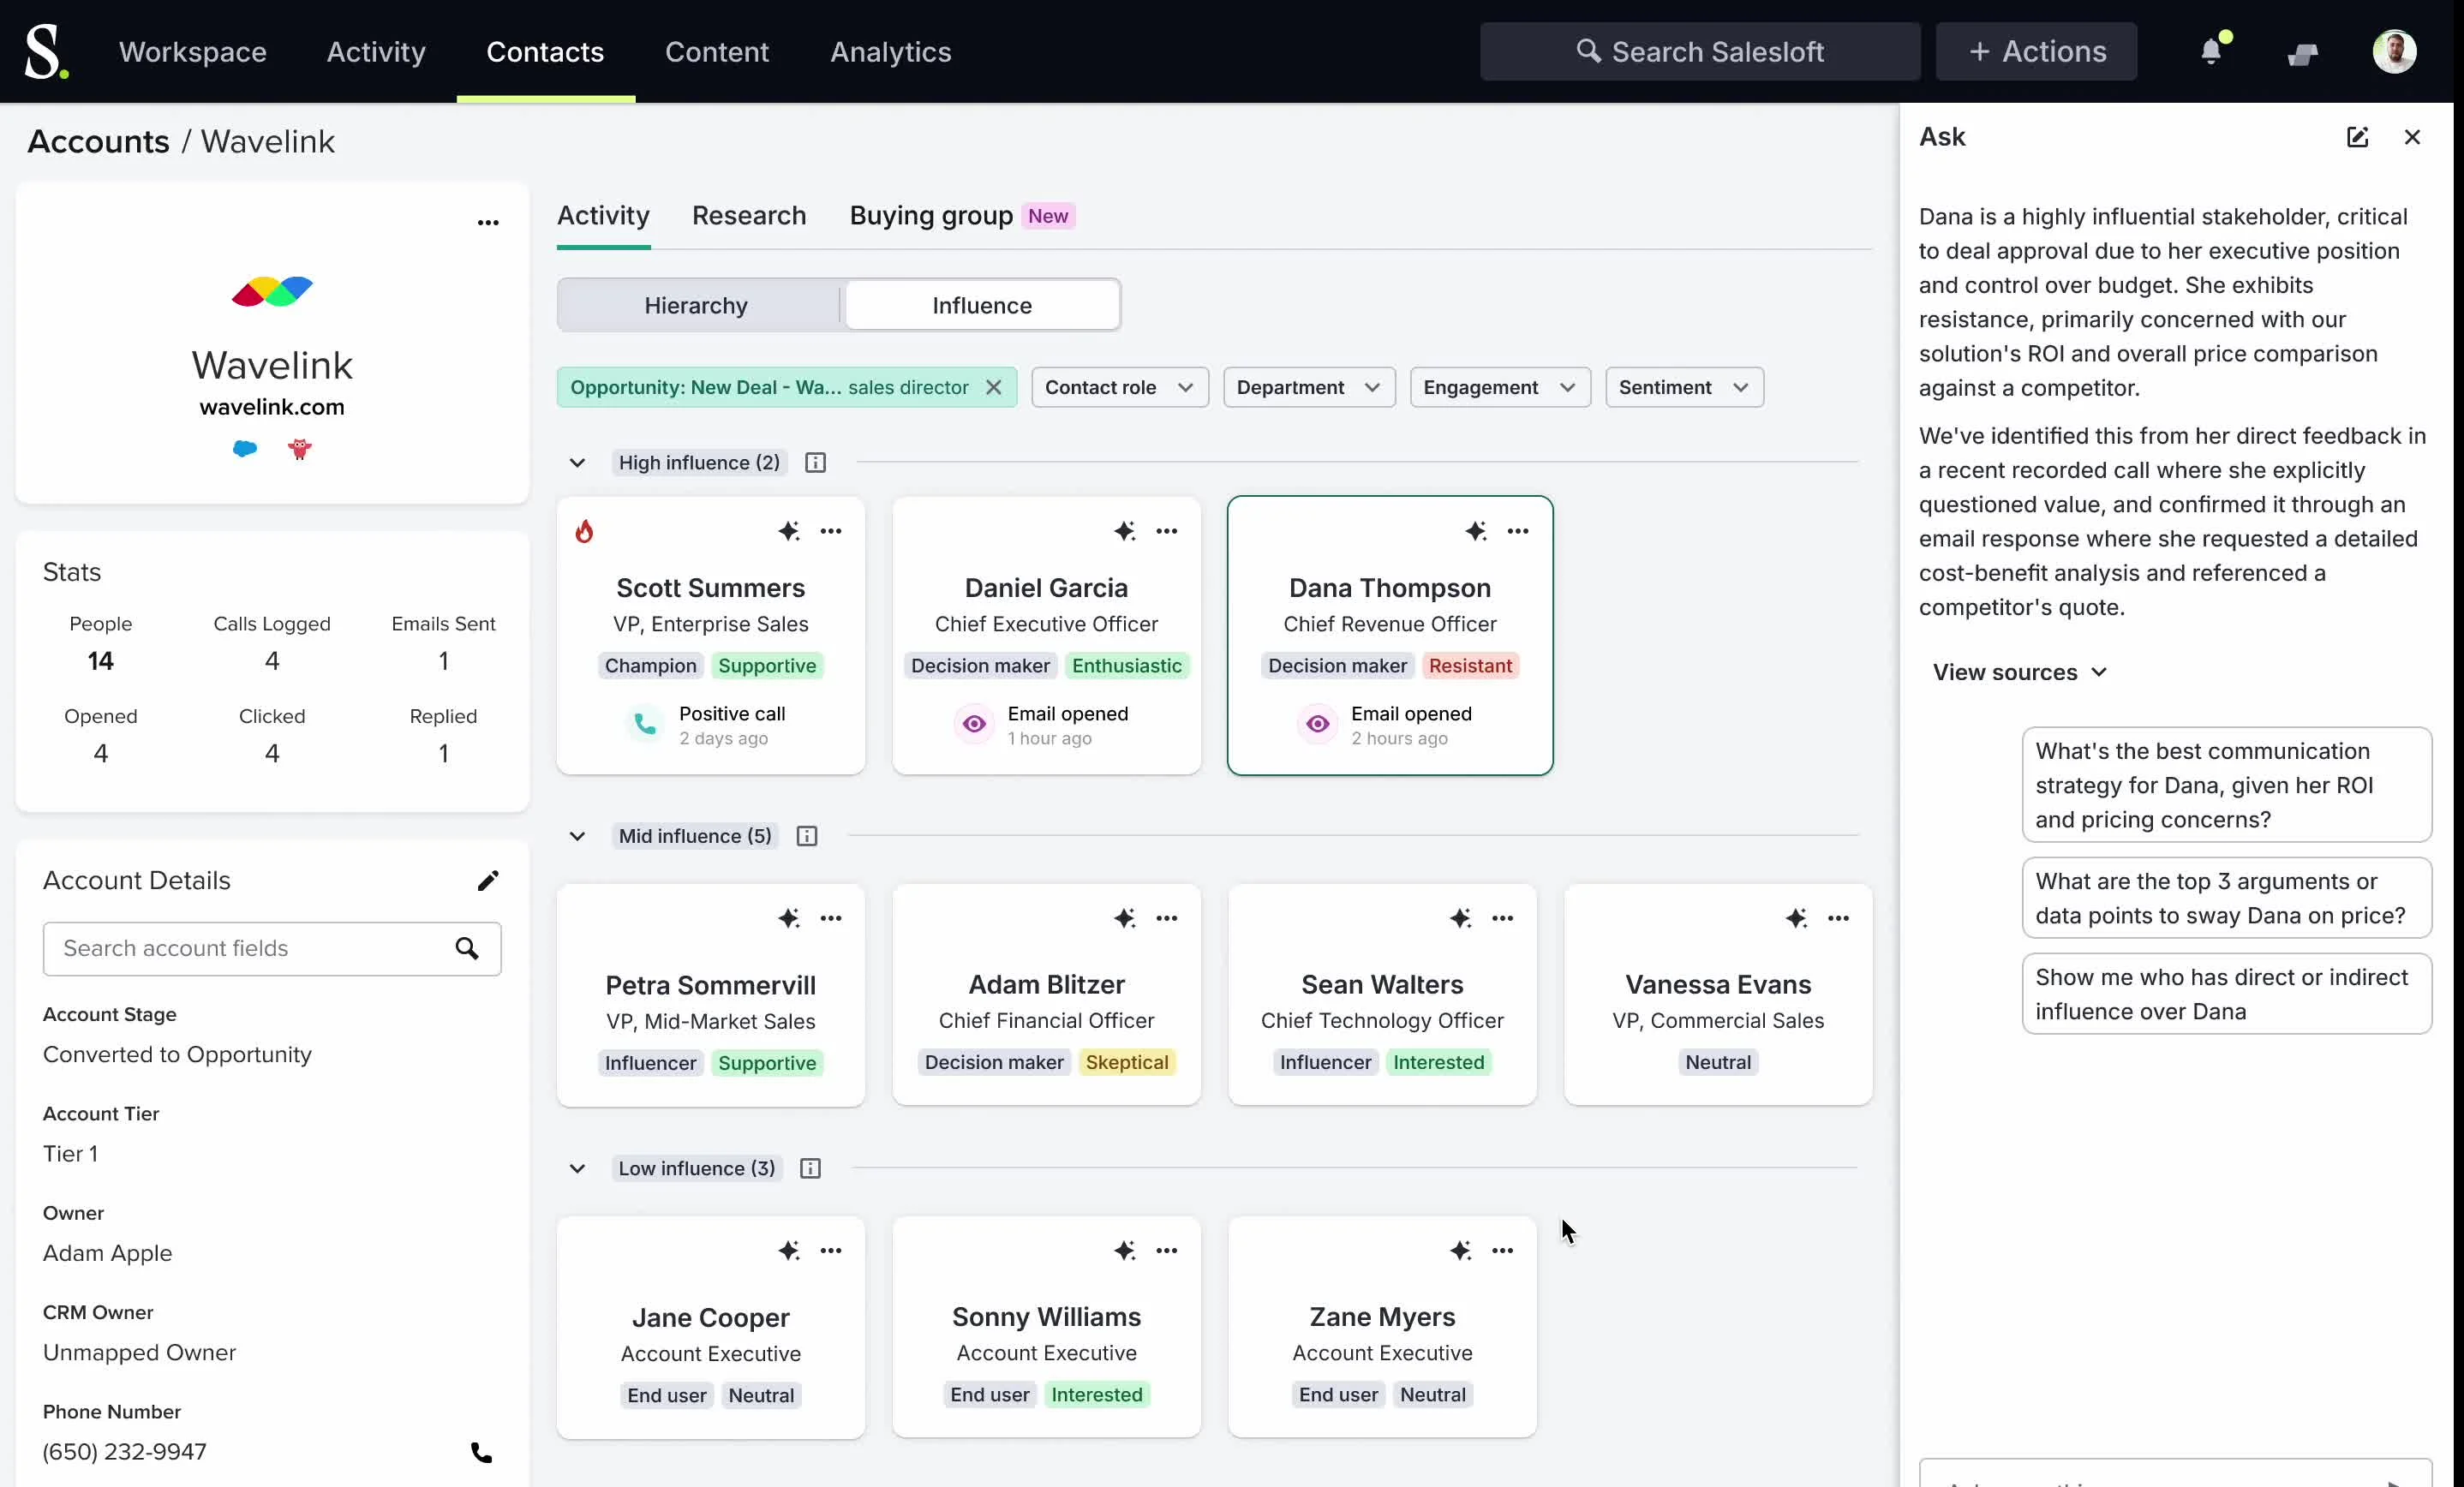Select the Influence view toggle
Image resolution: width=2464 pixels, height=1487 pixels.
pos(982,305)
